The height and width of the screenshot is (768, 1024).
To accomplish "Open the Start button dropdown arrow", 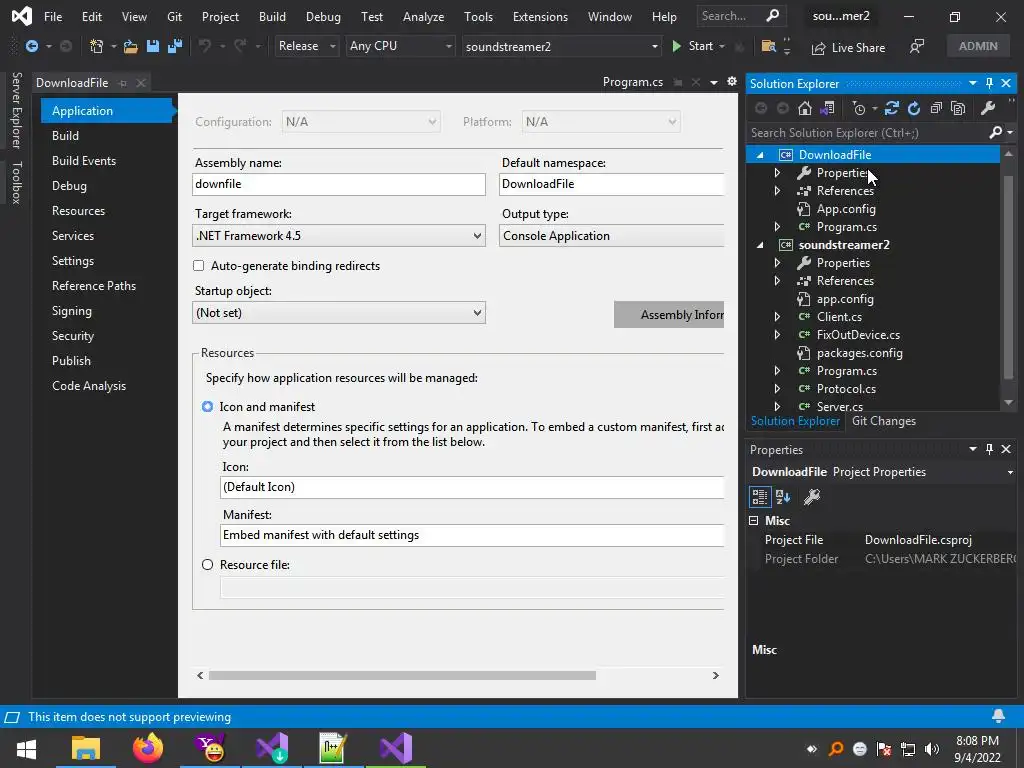I will (722, 46).
